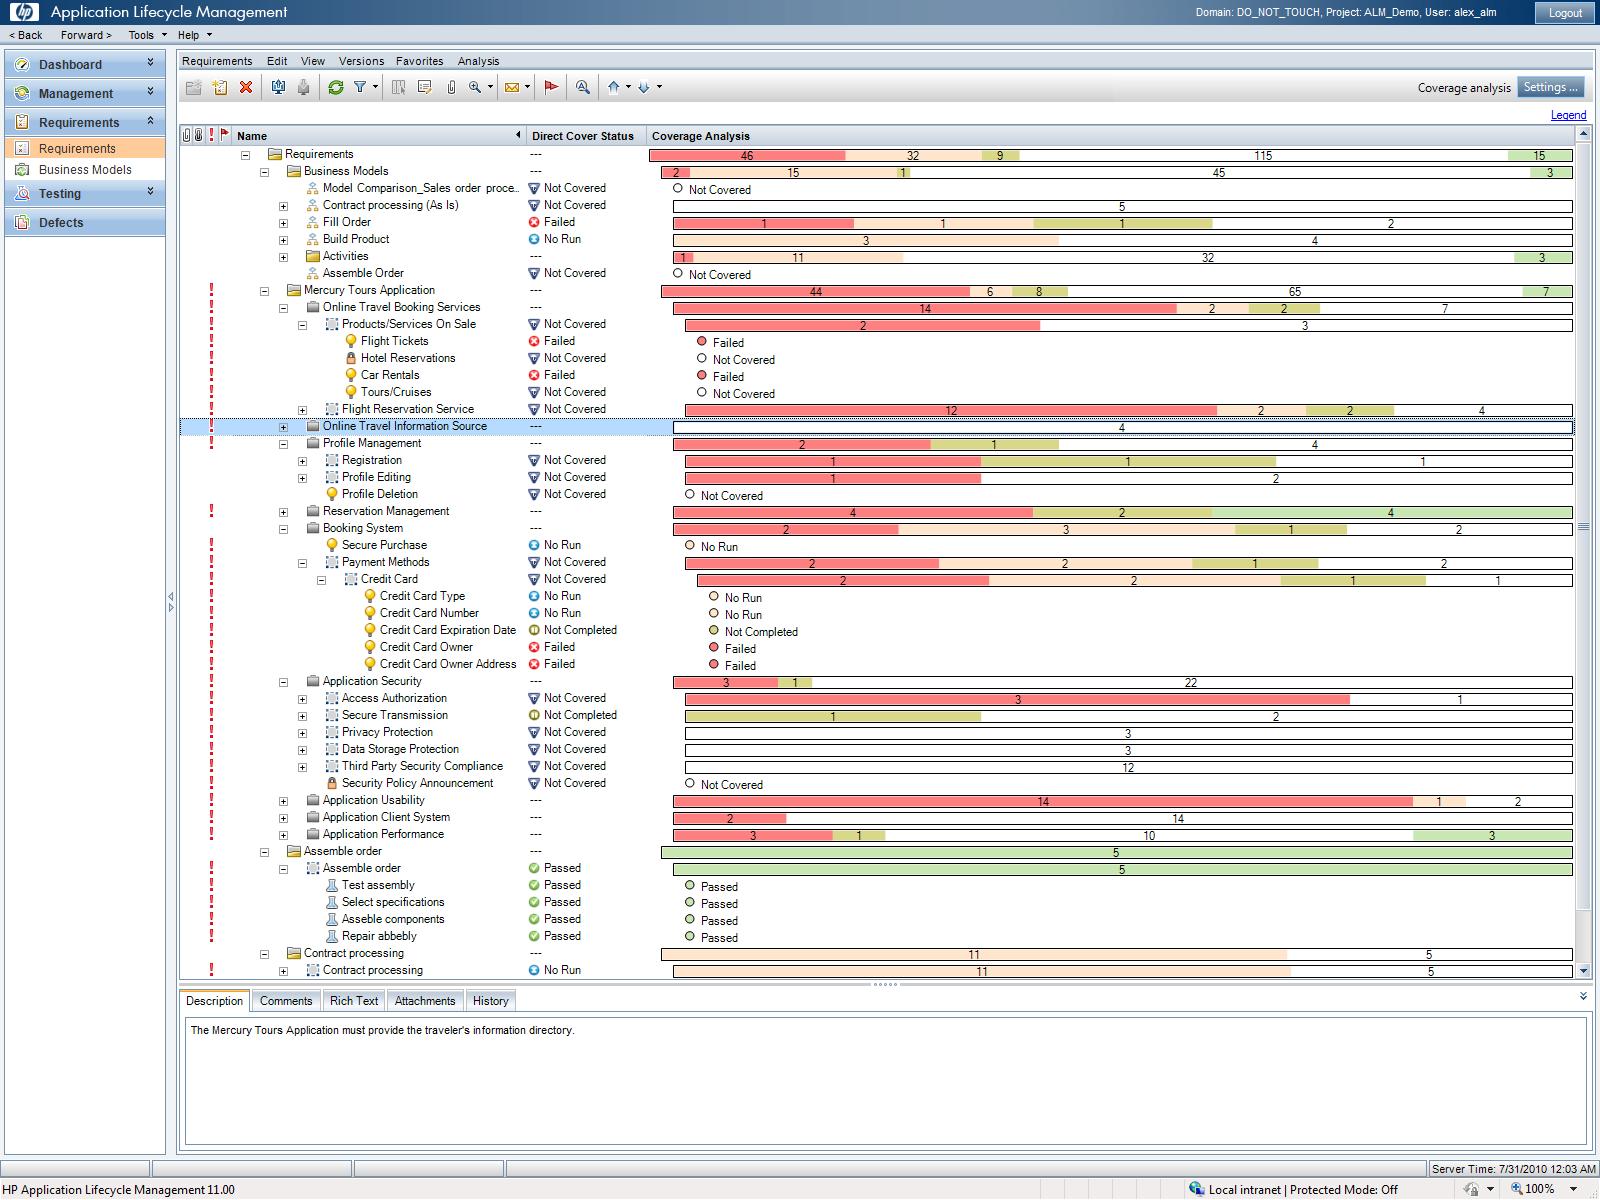Open the Requirements menu
The height and width of the screenshot is (1200, 1600).
(217, 61)
